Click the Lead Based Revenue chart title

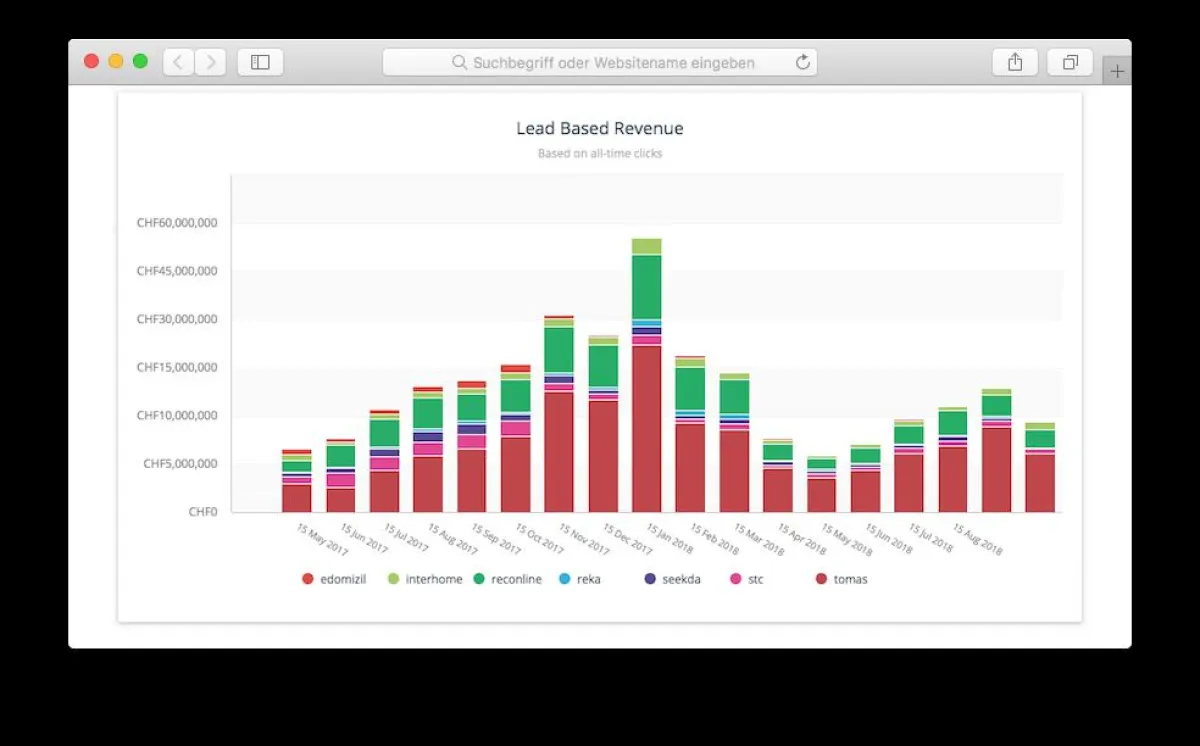click(x=599, y=128)
